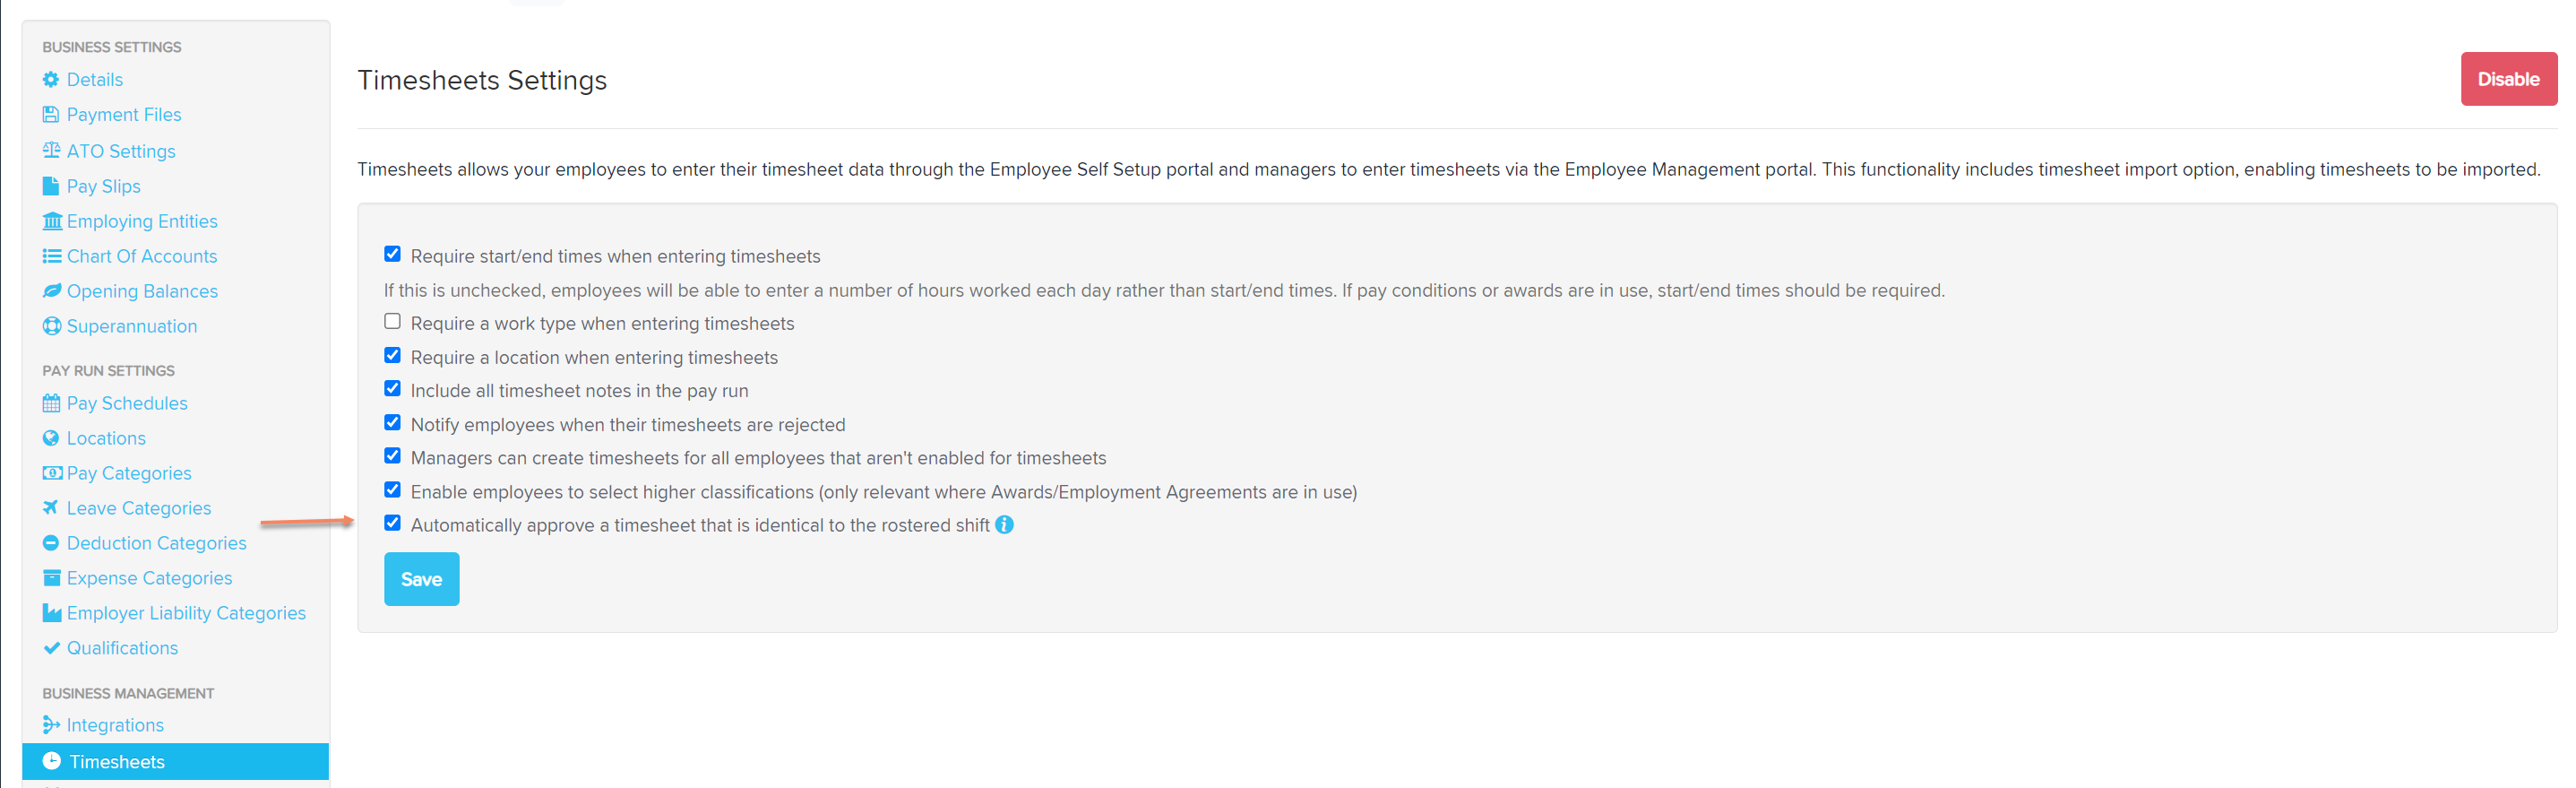
Task: View Pay Slips settings
Action: click(102, 186)
